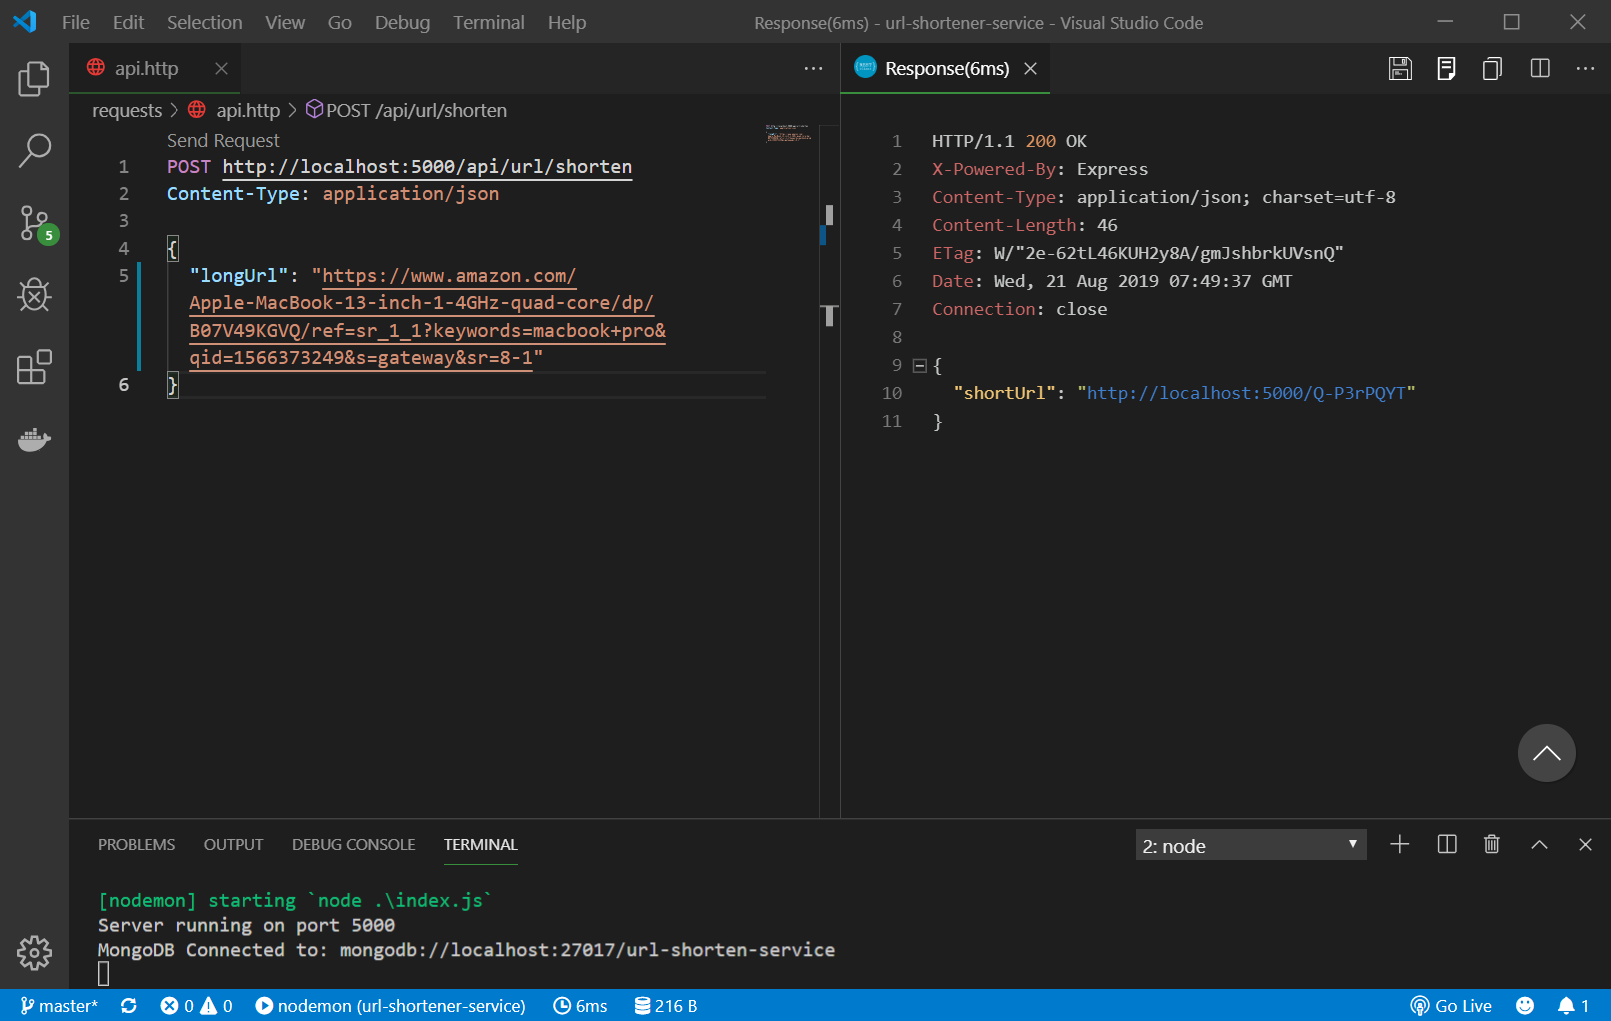Split the terminal panel
Screen dimensions: 1611x1021
point(1446,845)
